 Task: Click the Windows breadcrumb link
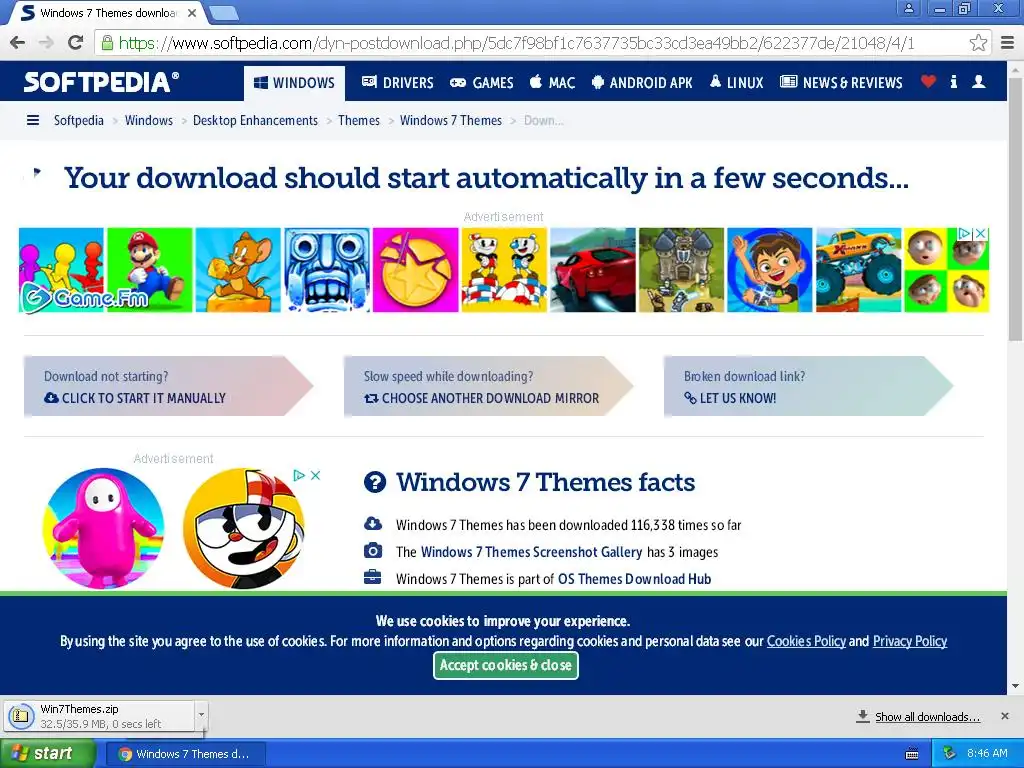pyautogui.click(x=149, y=120)
